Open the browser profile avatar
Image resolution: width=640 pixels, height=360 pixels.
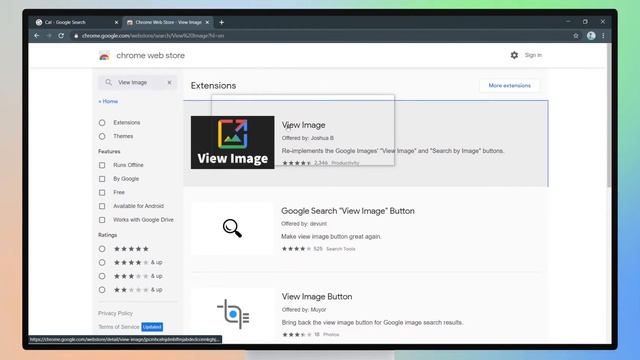point(591,36)
